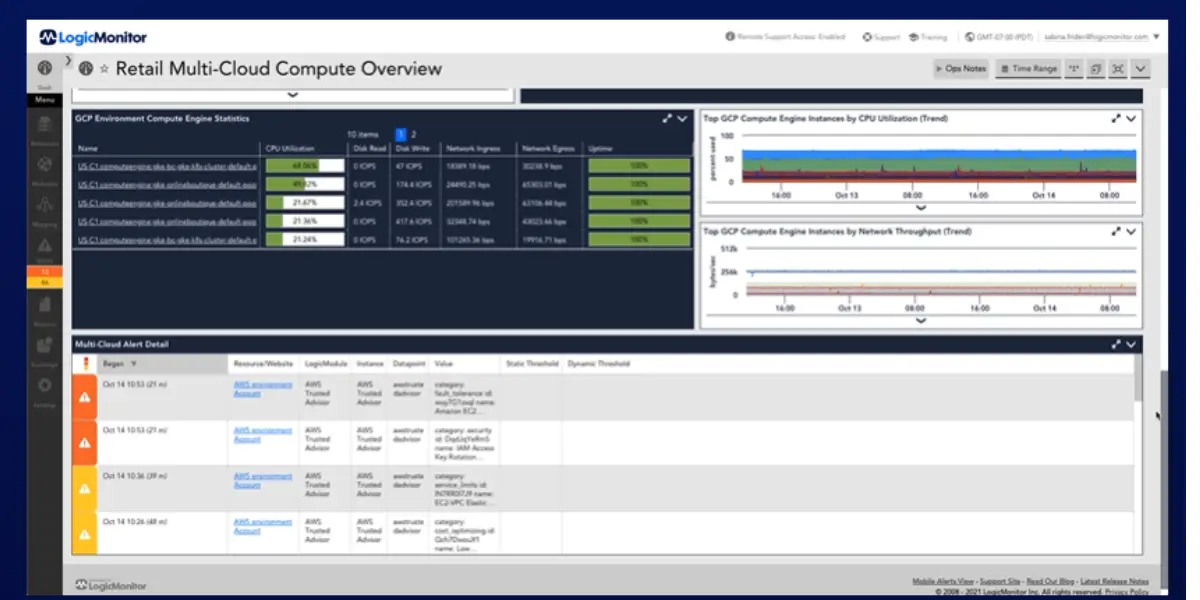
Task: Favorite the dashboard with the star icon
Action: (105, 70)
